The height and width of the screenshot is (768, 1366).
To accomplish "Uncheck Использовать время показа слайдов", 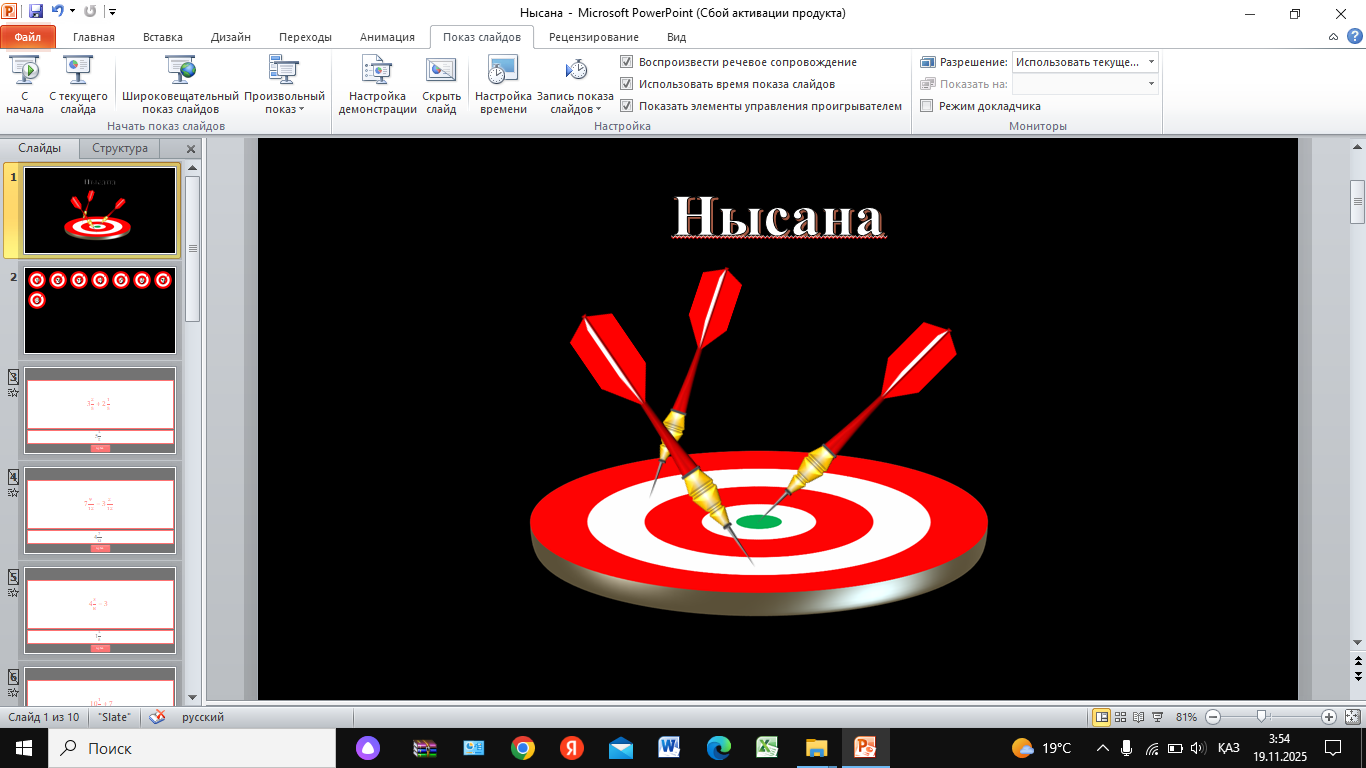I will click(627, 84).
